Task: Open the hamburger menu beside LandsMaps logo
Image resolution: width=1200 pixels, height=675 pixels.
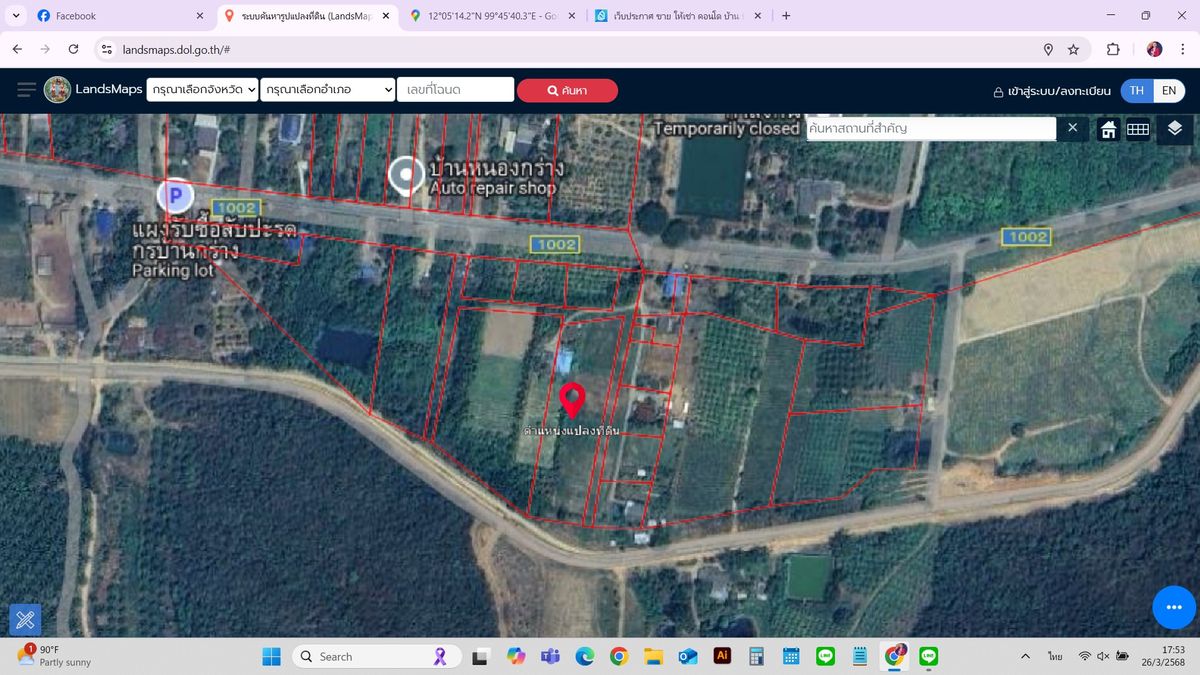Action: [x=26, y=89]
